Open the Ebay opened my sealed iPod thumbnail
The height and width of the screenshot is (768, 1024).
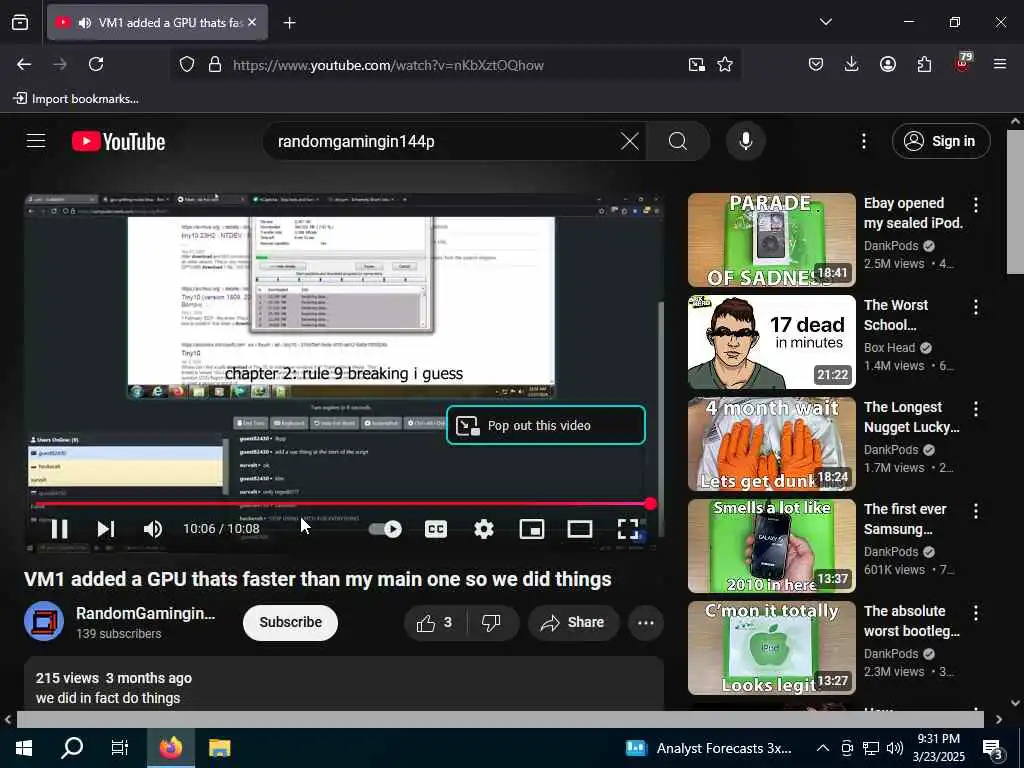click(x=771, y=240)
